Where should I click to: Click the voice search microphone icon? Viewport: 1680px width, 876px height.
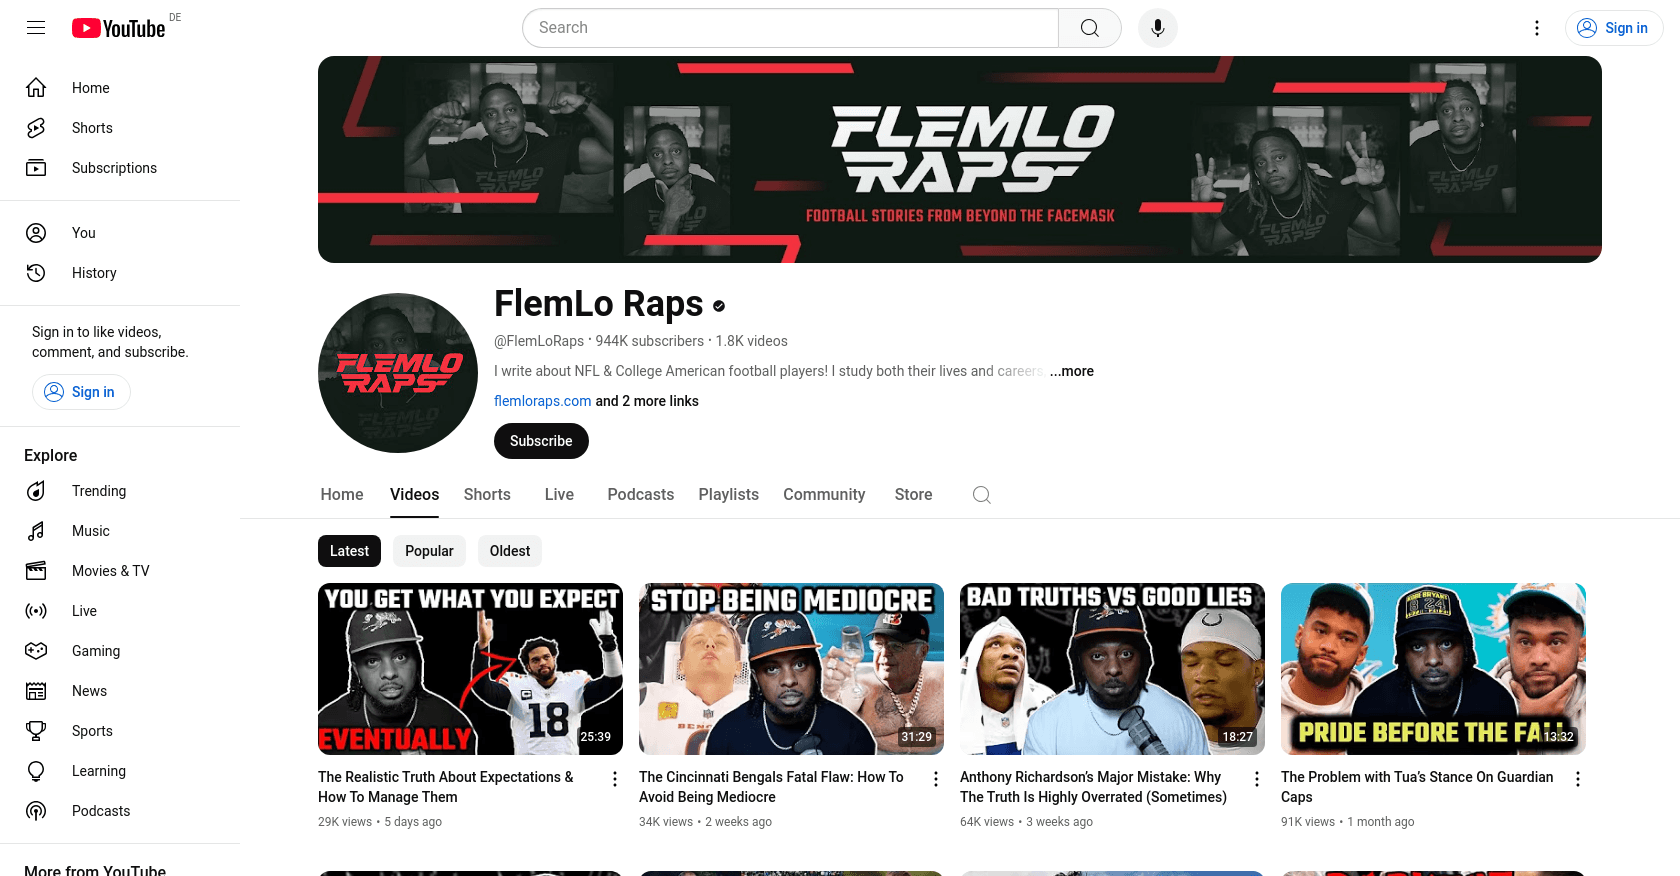1157,28
